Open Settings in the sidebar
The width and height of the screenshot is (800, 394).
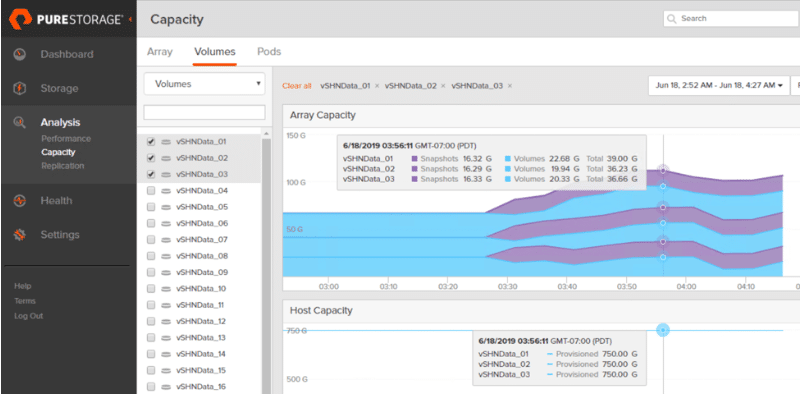60,235
